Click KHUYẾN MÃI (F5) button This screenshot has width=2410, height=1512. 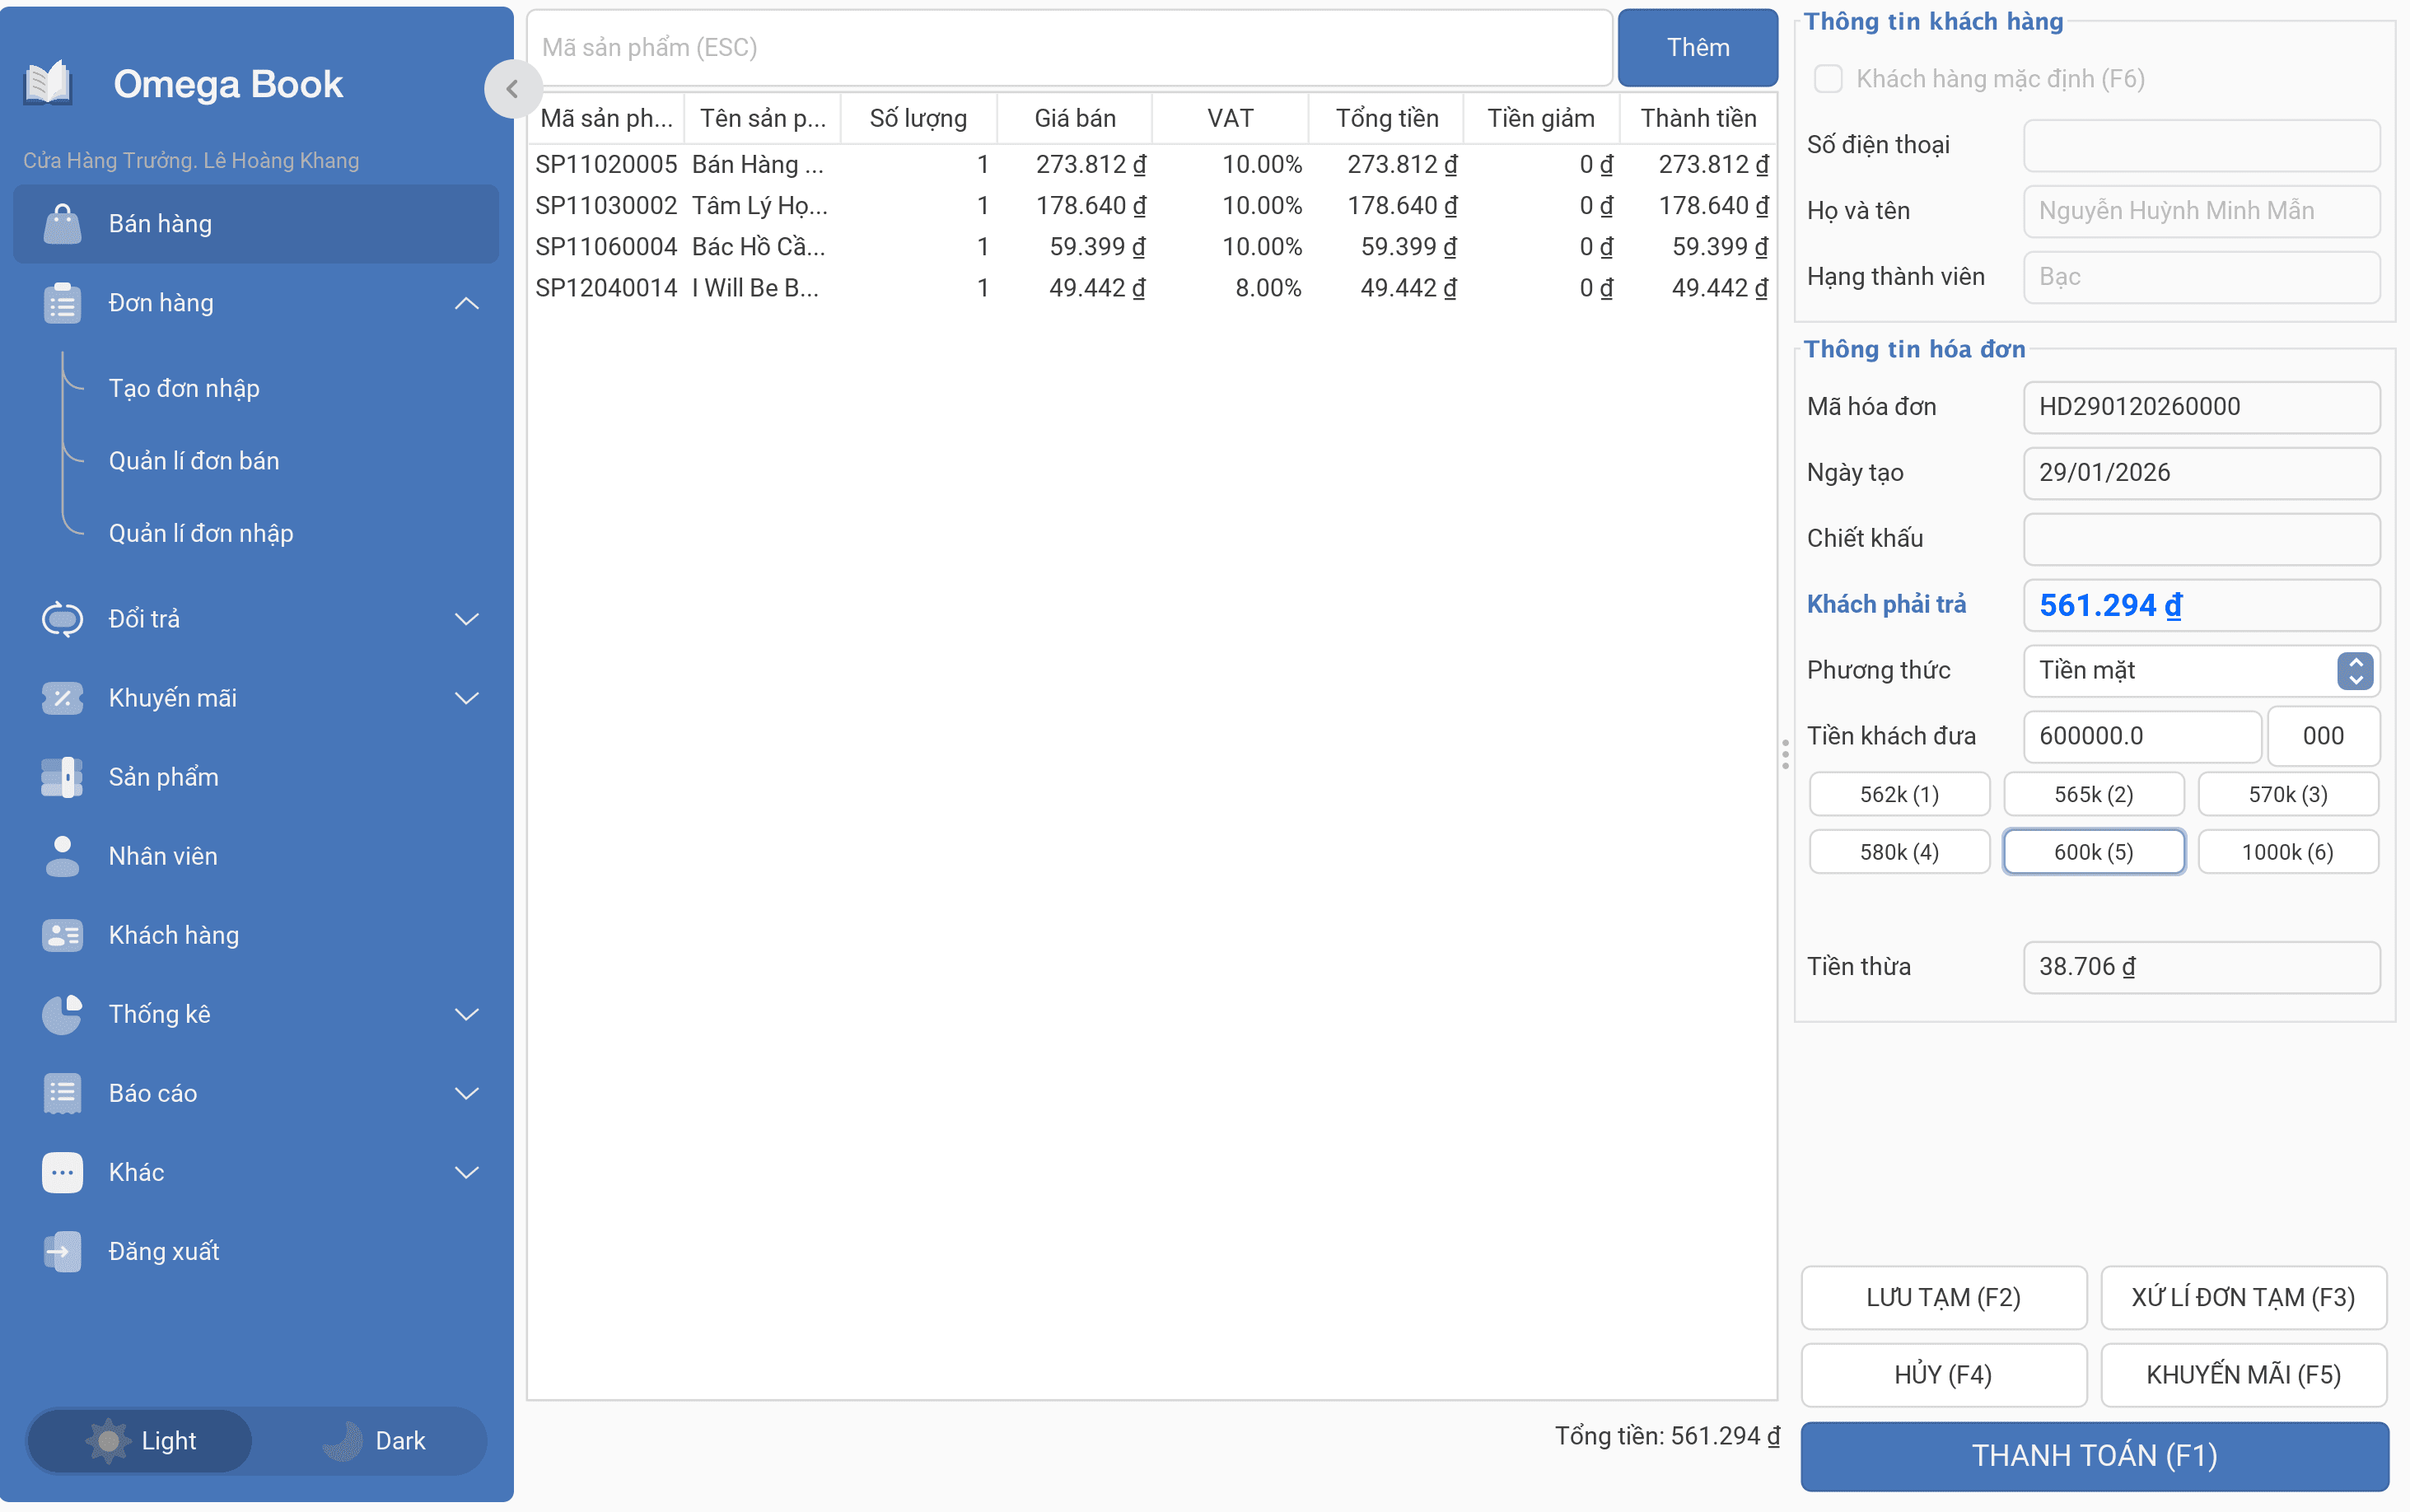point(2243,1375)
